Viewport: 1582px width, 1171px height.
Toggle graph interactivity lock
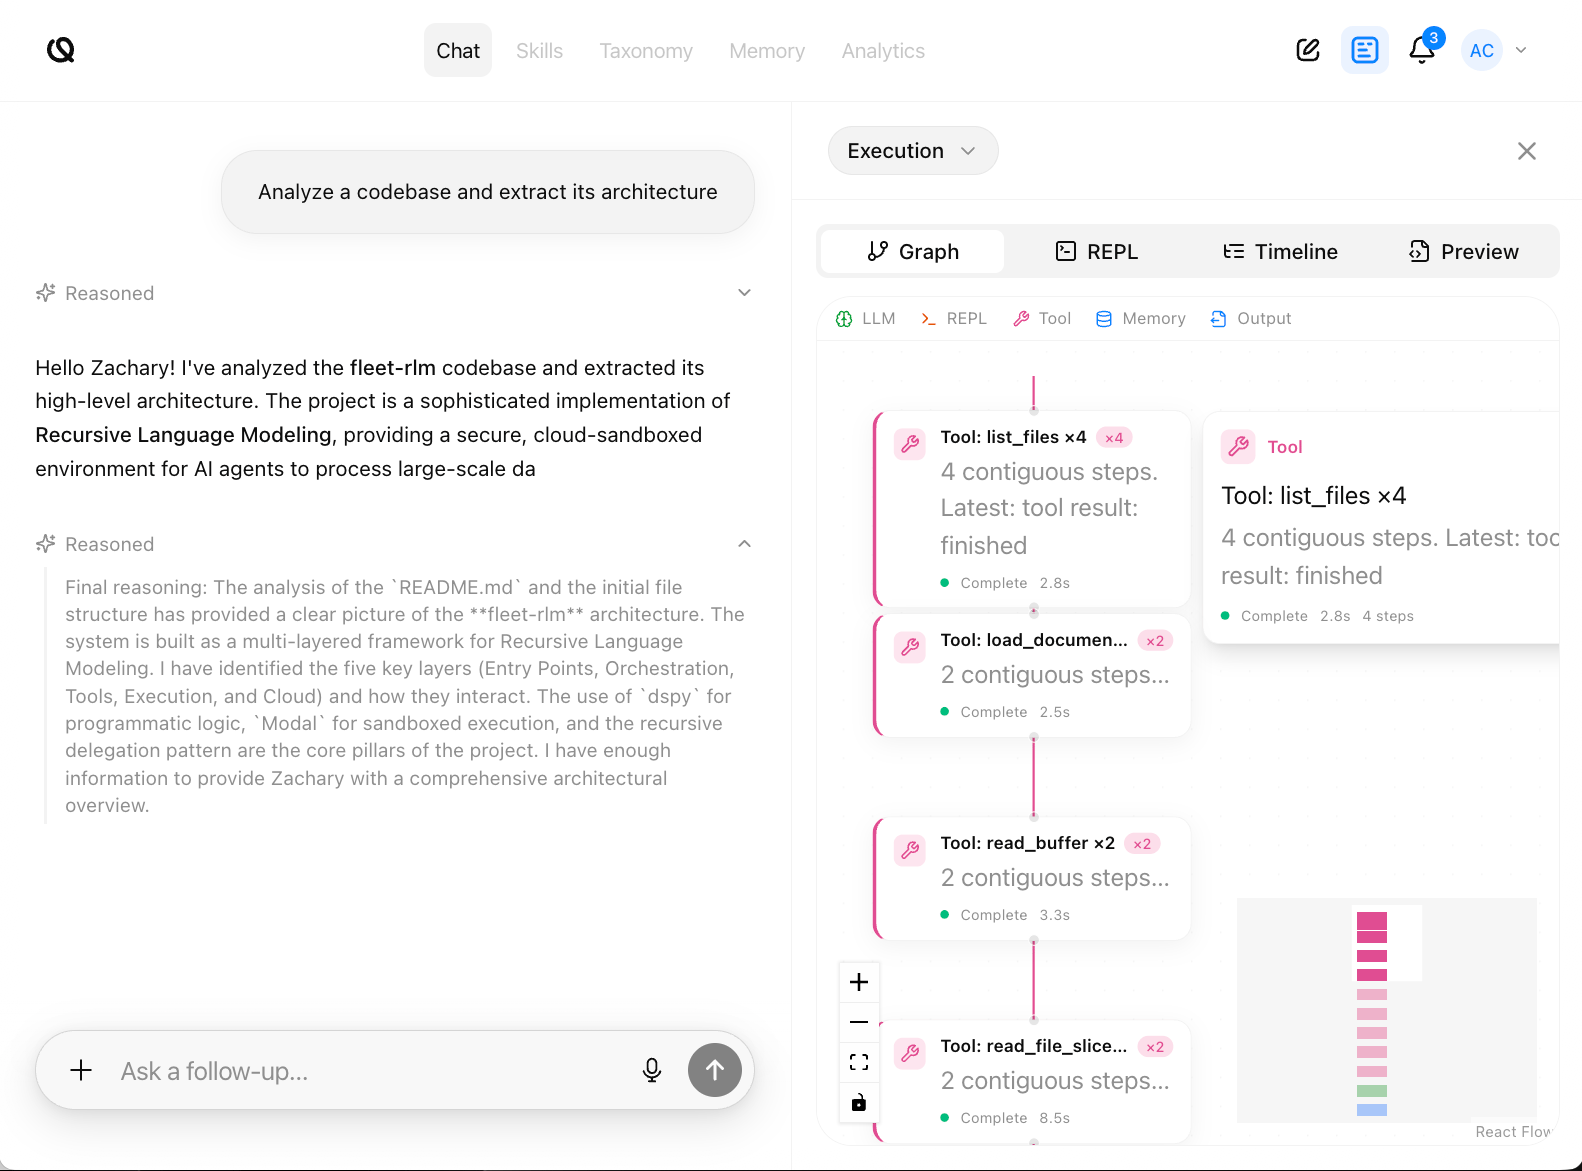coord(859,1102)
